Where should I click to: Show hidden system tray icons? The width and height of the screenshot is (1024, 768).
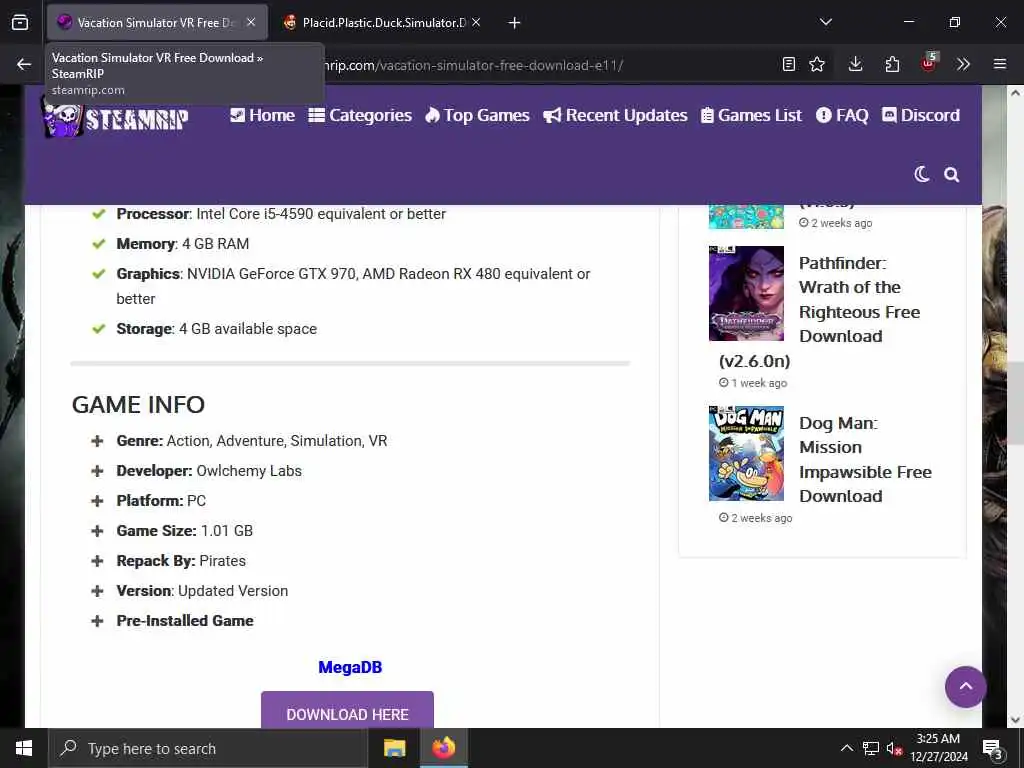click(846, 748)
